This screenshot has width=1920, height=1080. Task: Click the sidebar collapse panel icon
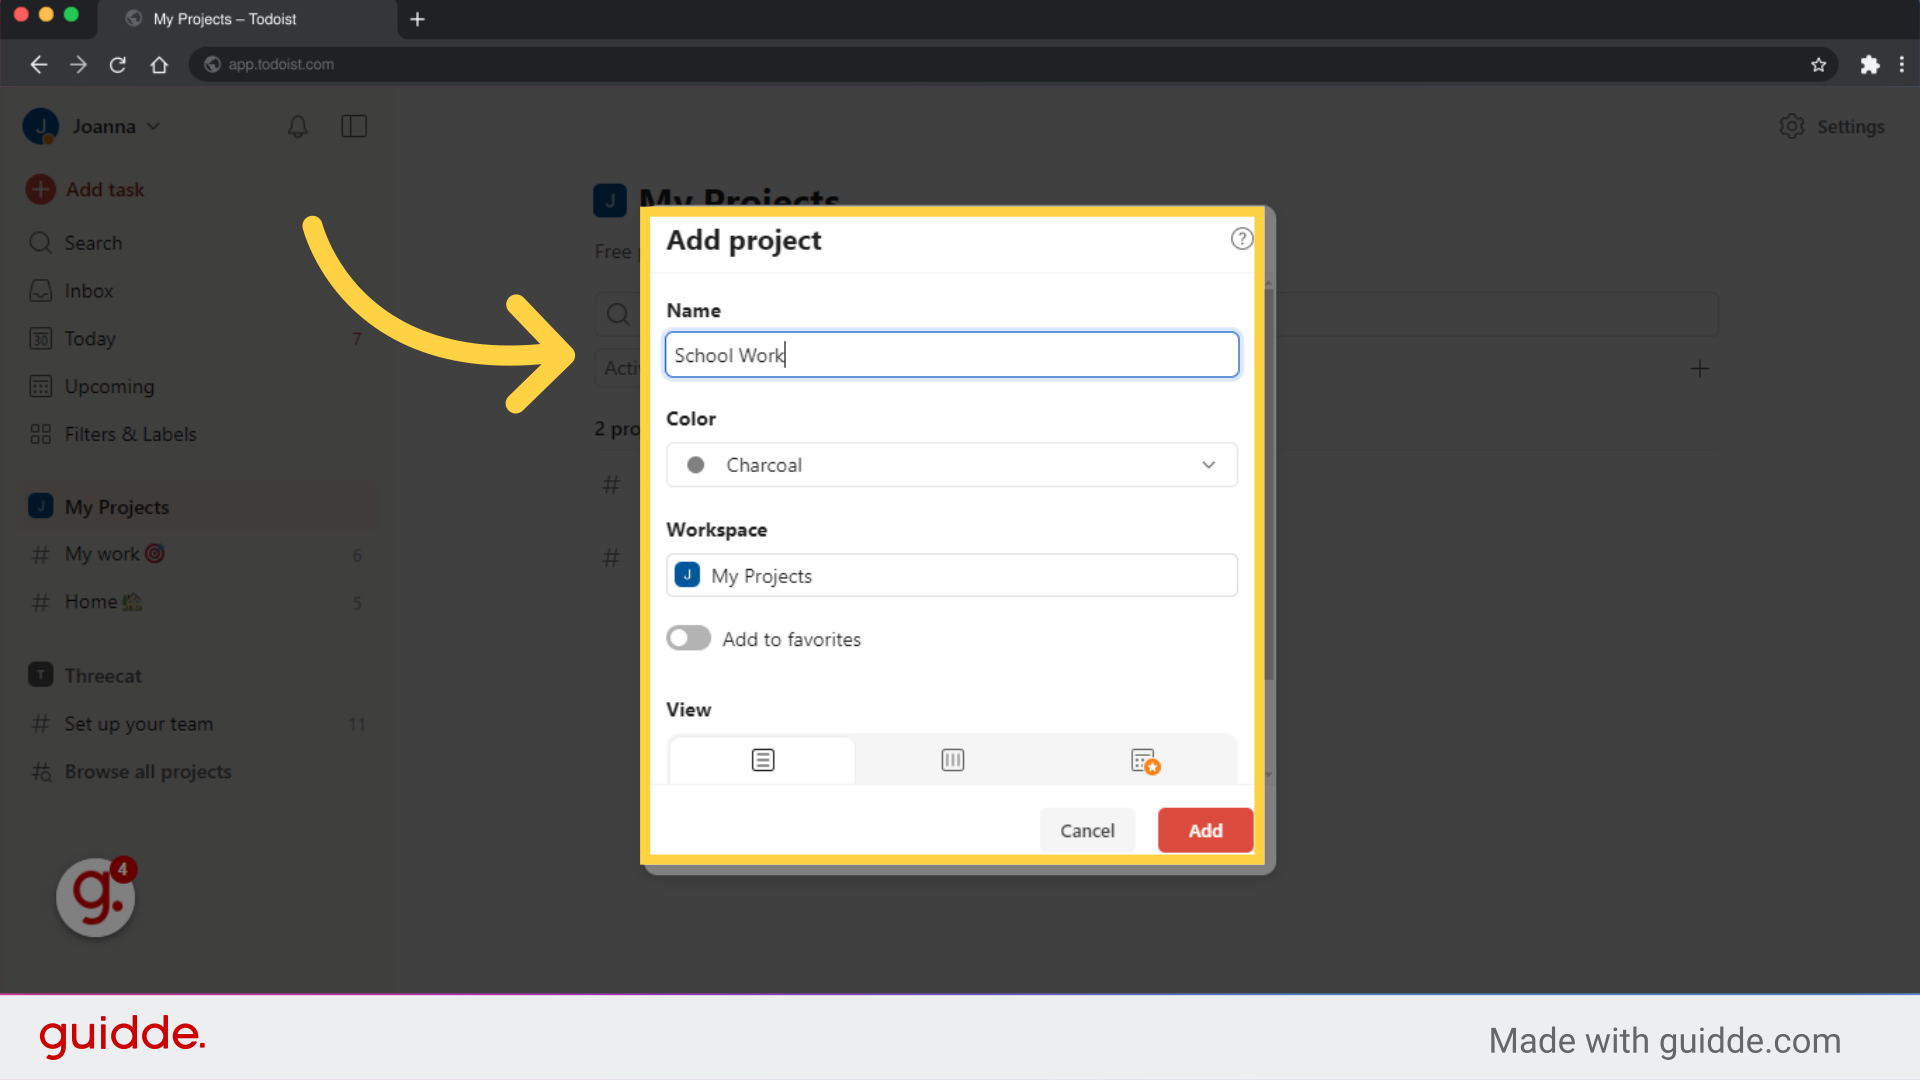[x=354, y=126]
